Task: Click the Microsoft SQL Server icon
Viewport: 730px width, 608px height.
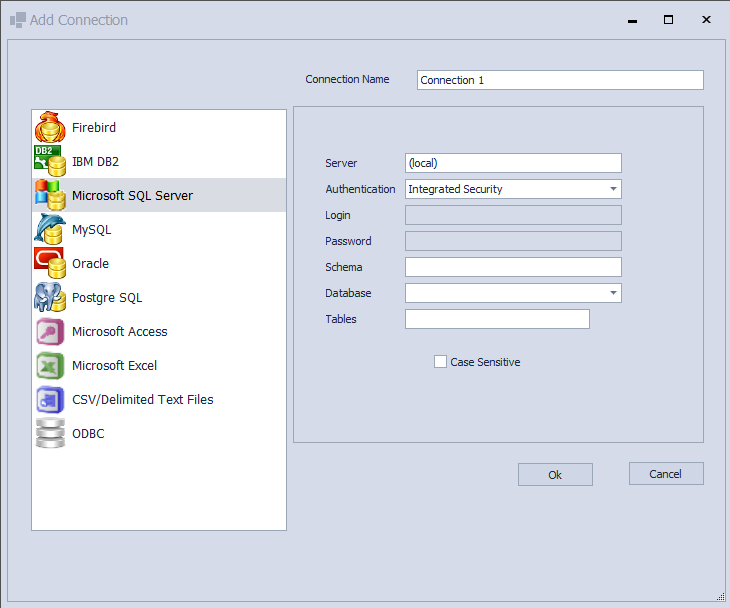Action: point(50,195)
